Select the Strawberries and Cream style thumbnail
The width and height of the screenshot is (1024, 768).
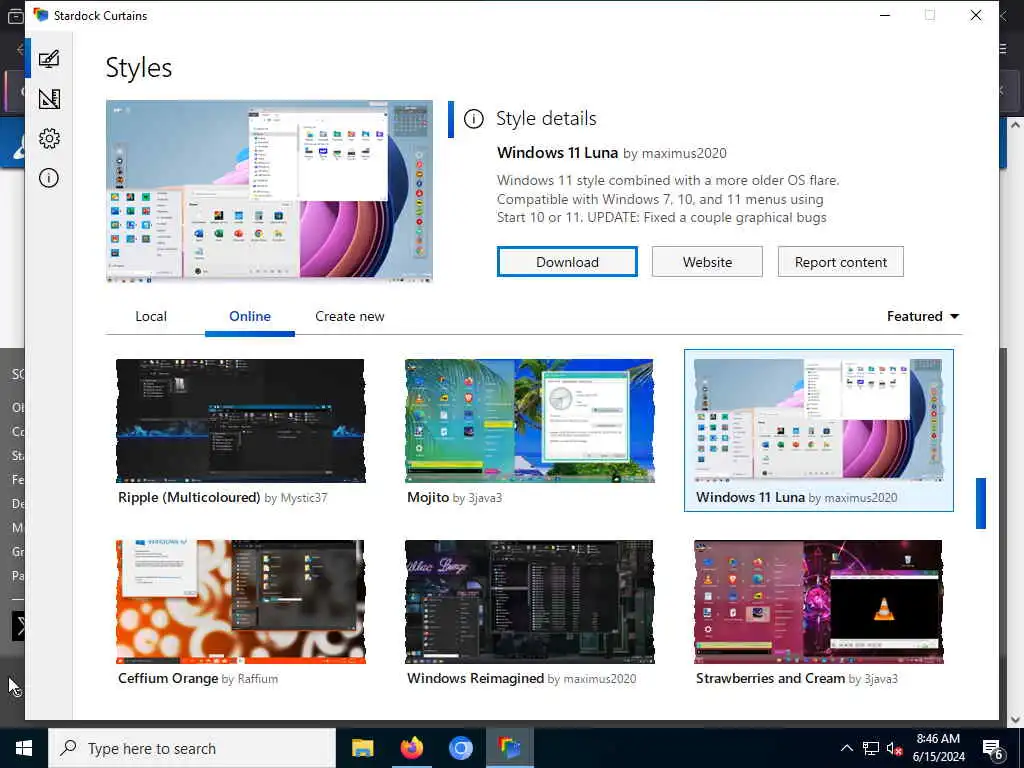818,601
